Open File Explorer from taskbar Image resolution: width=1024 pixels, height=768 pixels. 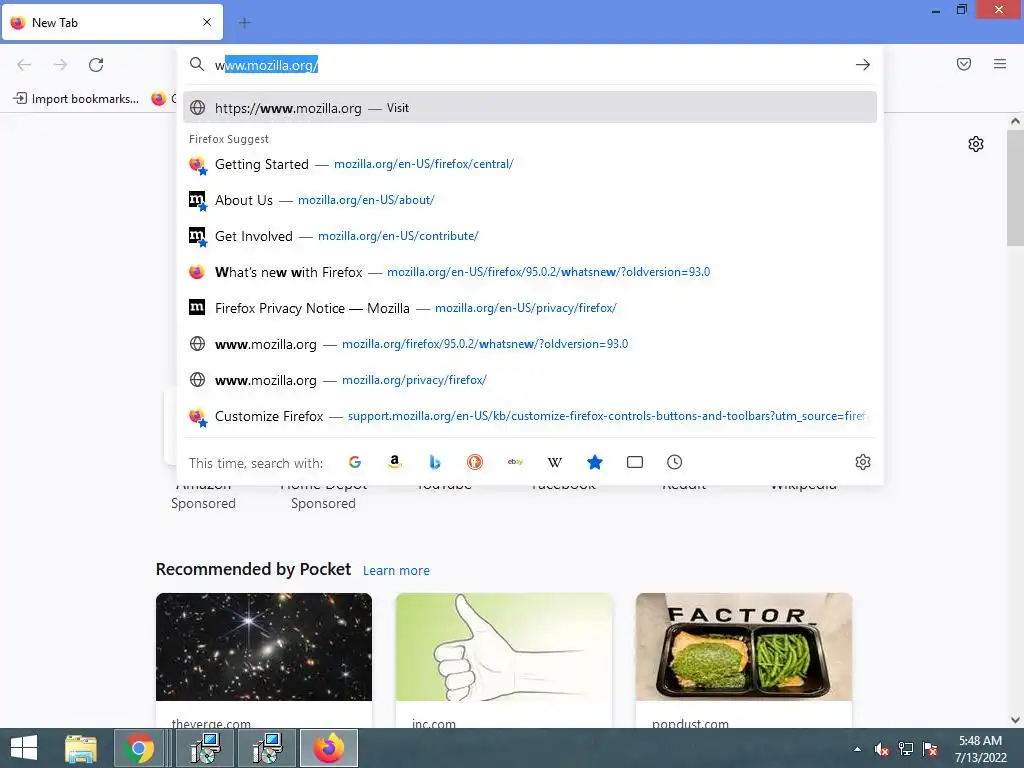click(80, 748)
